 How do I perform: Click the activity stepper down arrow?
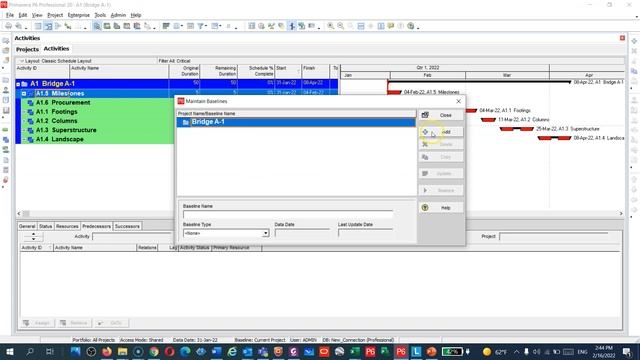33,238
